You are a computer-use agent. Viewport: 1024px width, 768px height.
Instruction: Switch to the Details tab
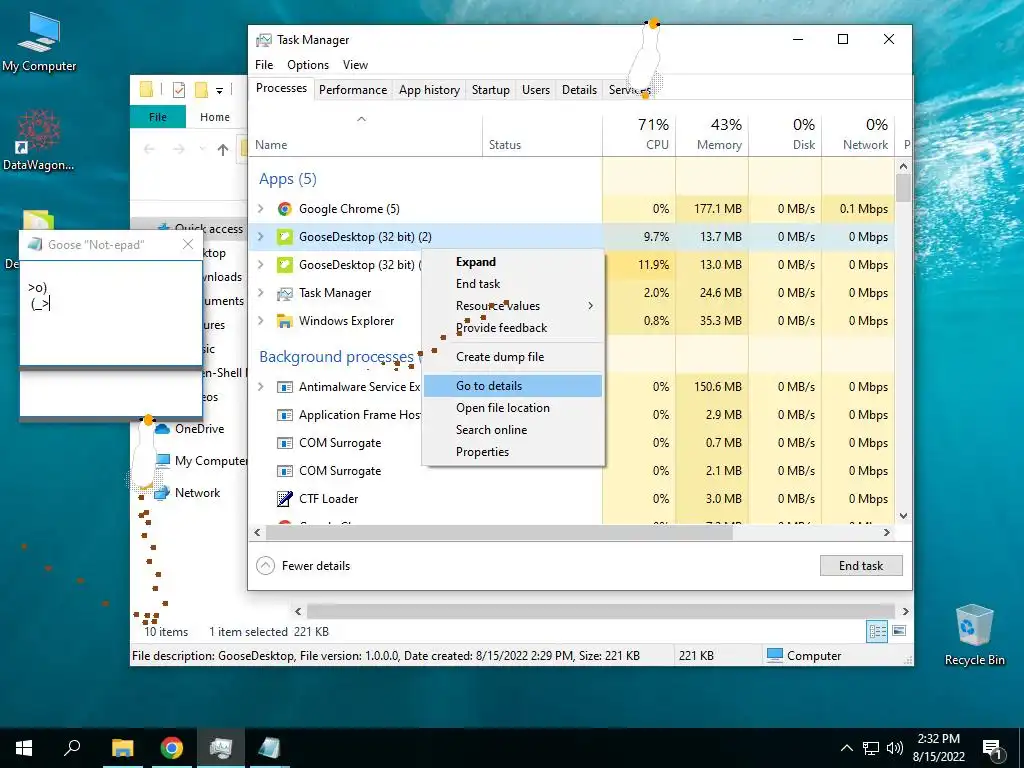(579, 90)
